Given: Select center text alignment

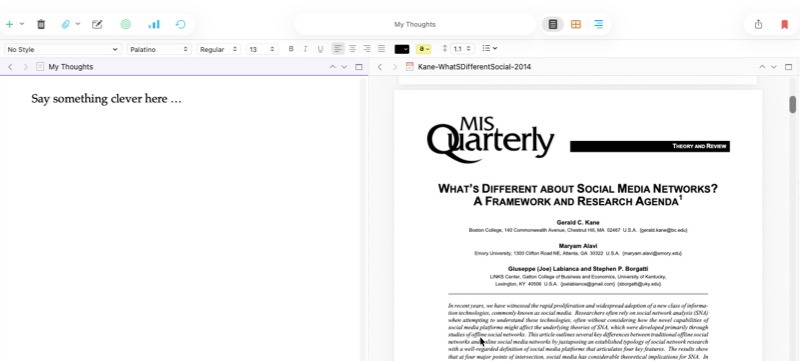Looking at the screenshot, I should point(352,49).
